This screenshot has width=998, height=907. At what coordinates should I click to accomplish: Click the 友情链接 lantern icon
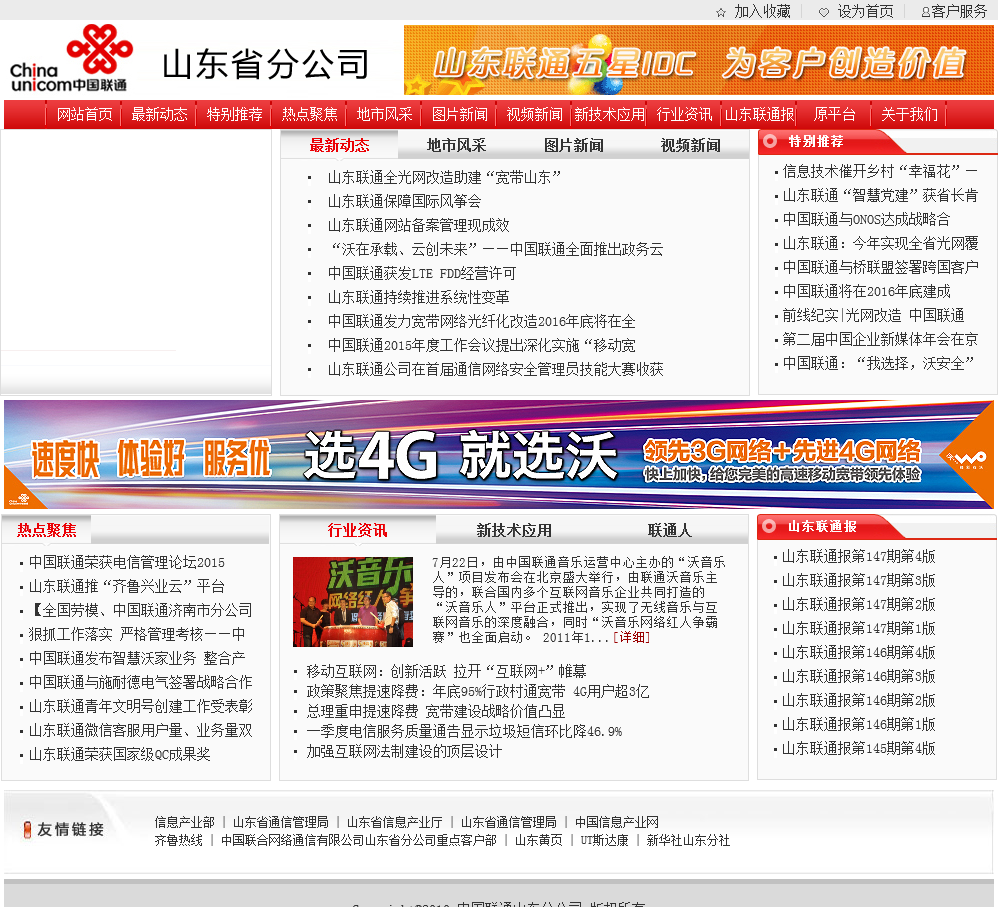coord(27,829)
